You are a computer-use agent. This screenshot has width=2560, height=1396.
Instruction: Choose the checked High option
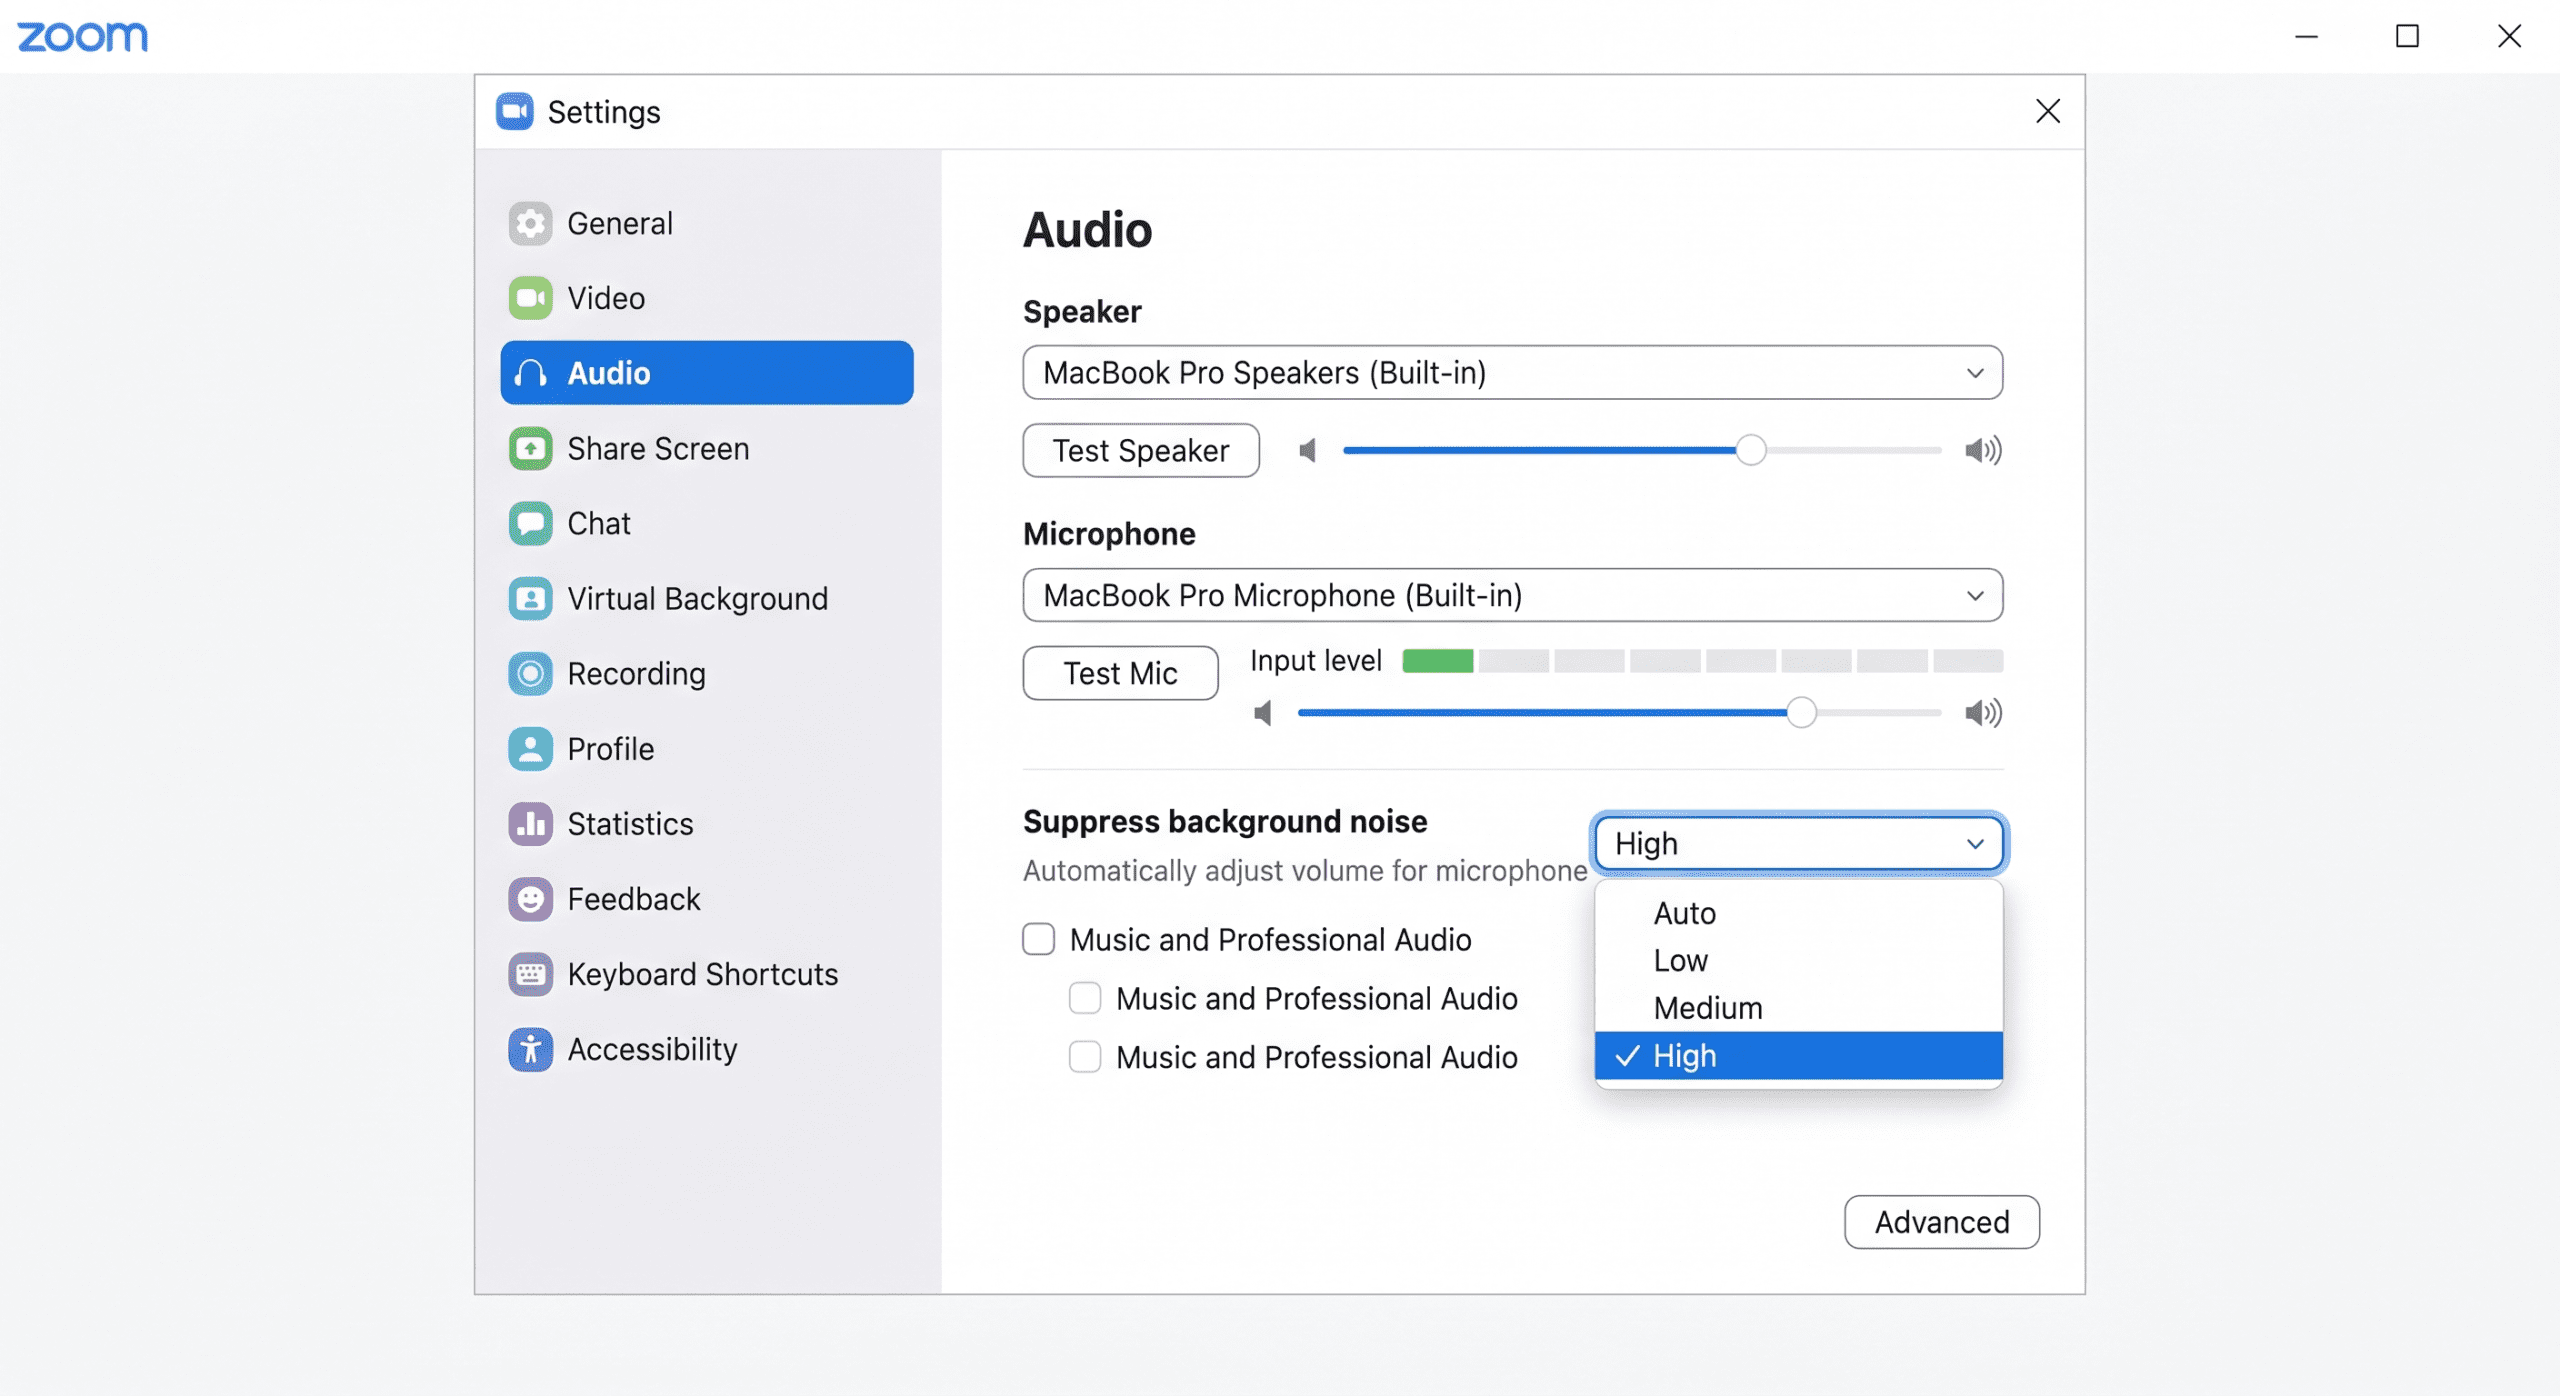coord(1798,1056)
